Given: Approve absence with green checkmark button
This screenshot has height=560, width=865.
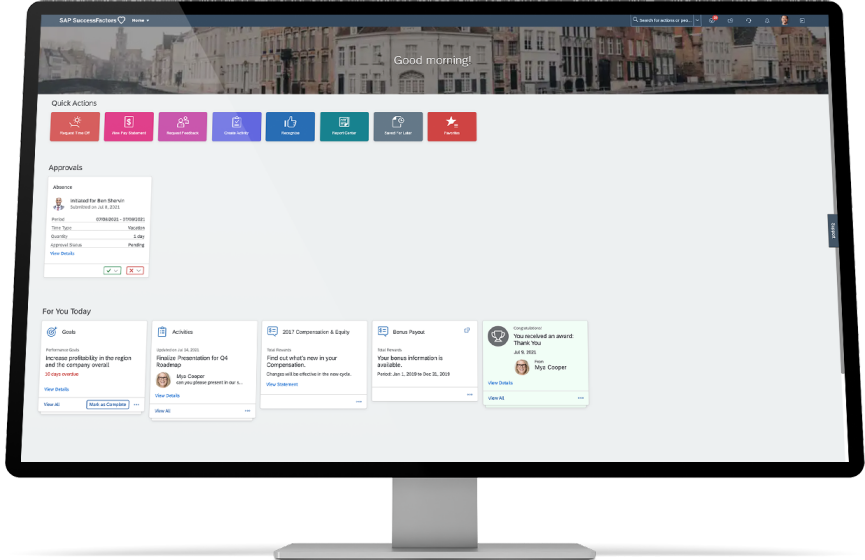Looking at the screenshot, I should click(112, 270).
